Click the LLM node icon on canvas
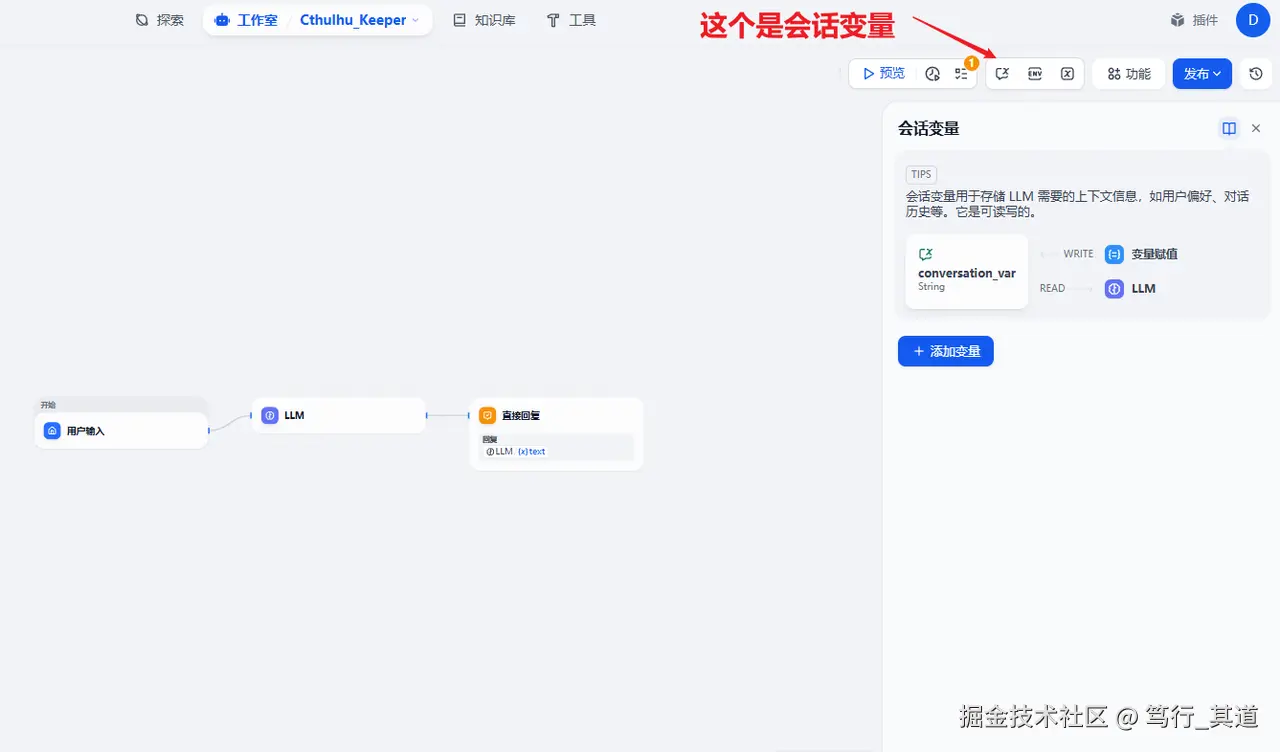 point(270,415)
